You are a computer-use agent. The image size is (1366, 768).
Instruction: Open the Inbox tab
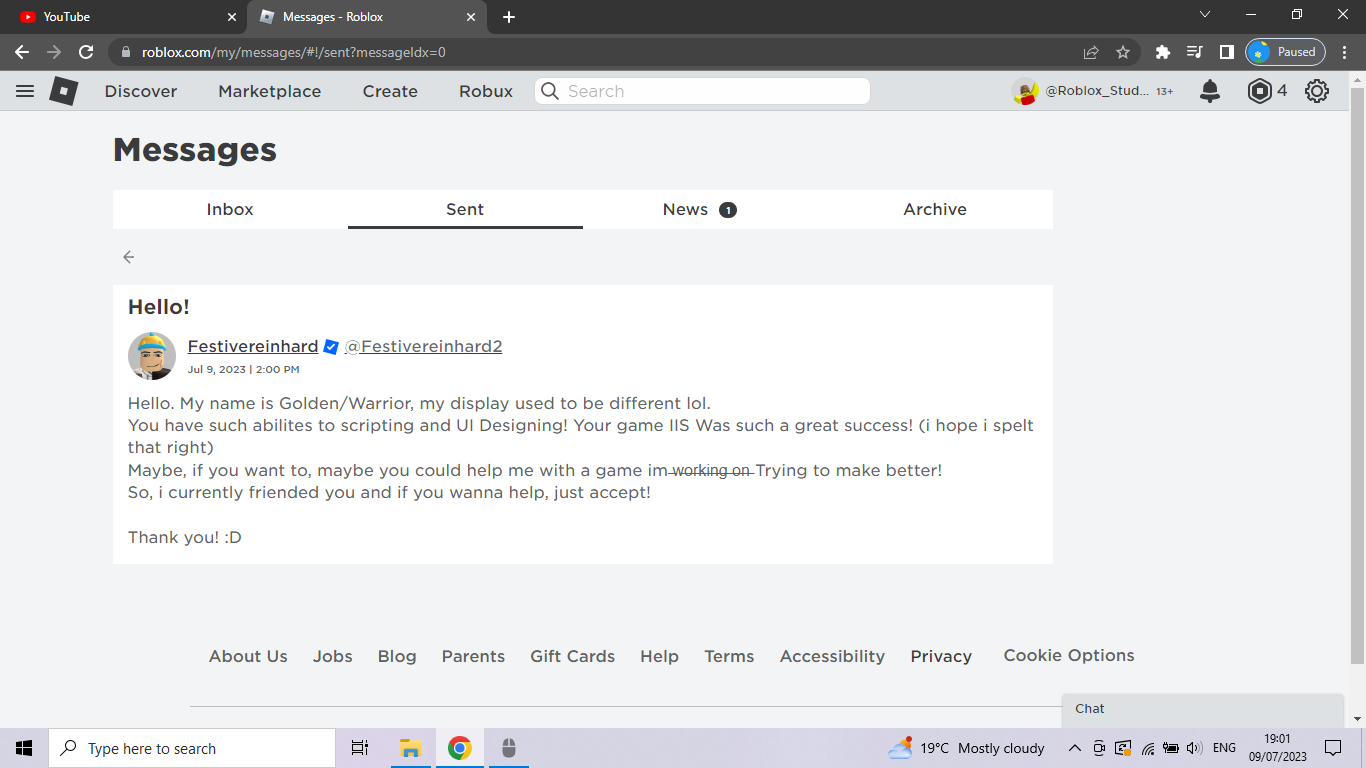230,209
